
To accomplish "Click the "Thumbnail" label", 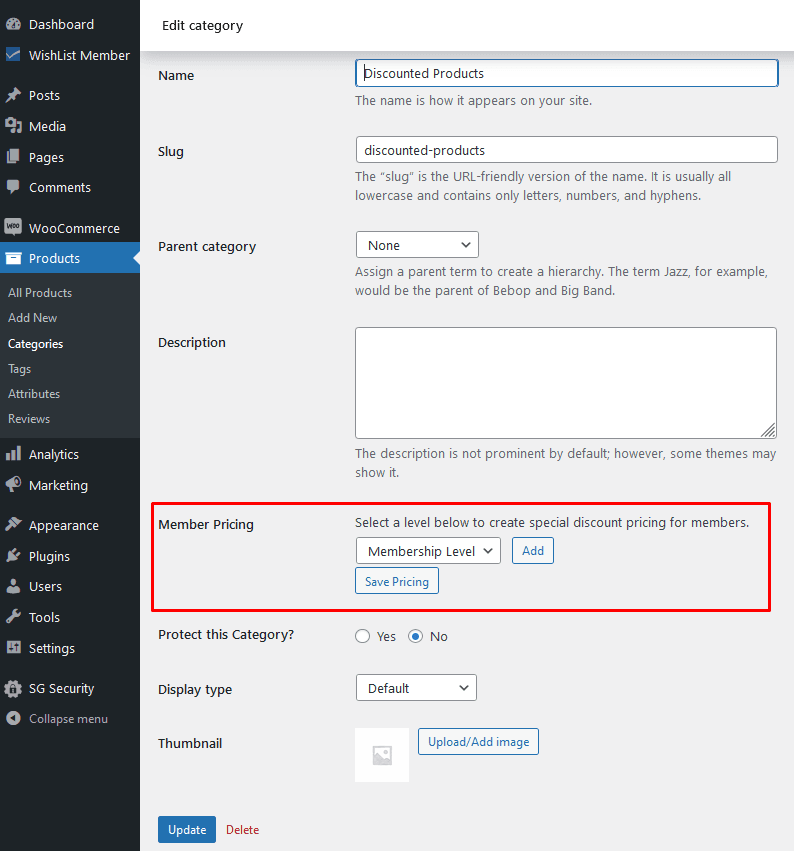I will [x=190, y=743].
